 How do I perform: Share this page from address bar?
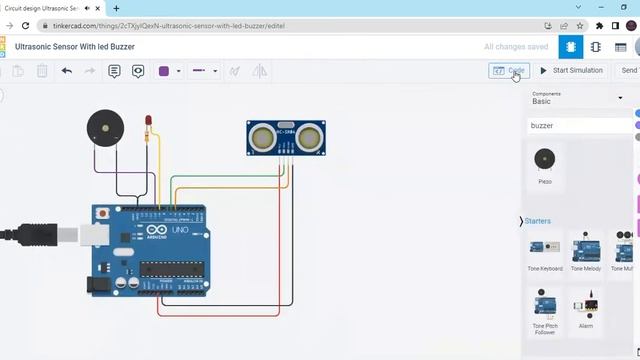564,26
